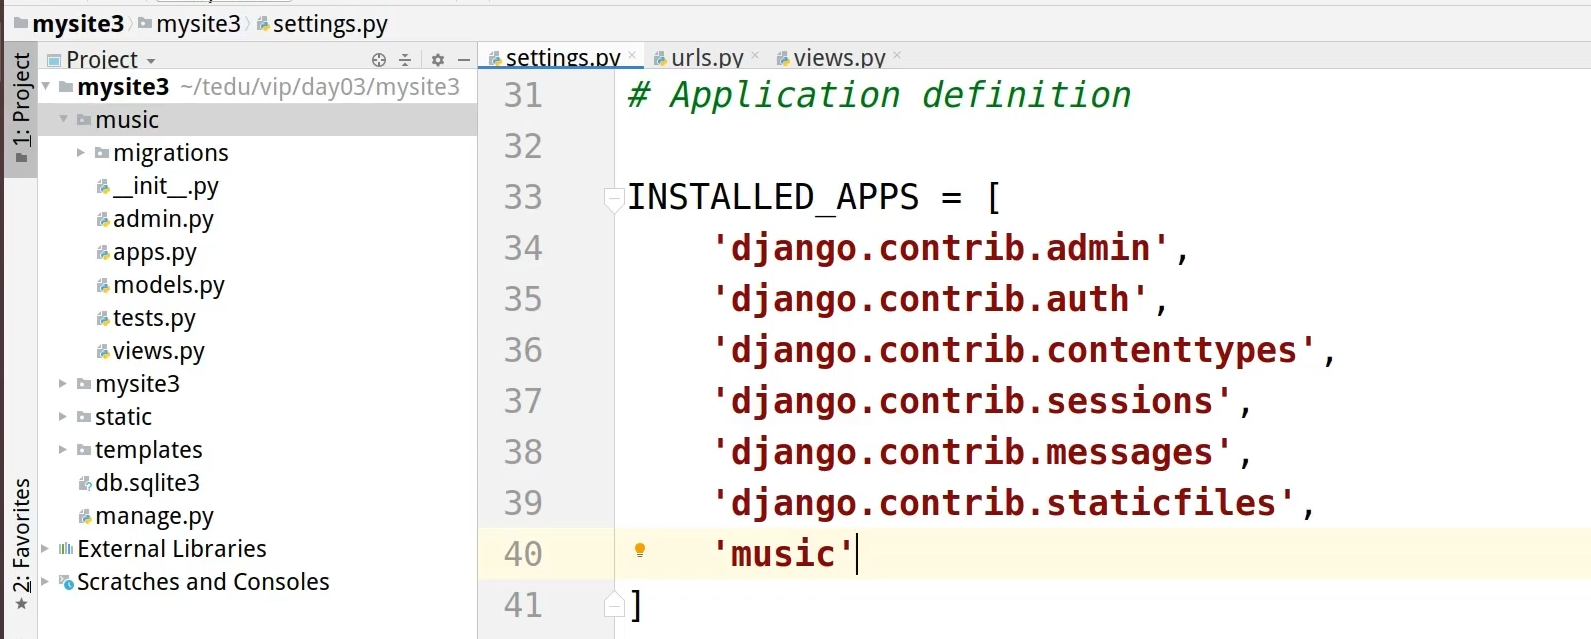Click INSTALLED_APPS variable name
Viewport: 1591px width, 639px height.
tap(773, 197)
